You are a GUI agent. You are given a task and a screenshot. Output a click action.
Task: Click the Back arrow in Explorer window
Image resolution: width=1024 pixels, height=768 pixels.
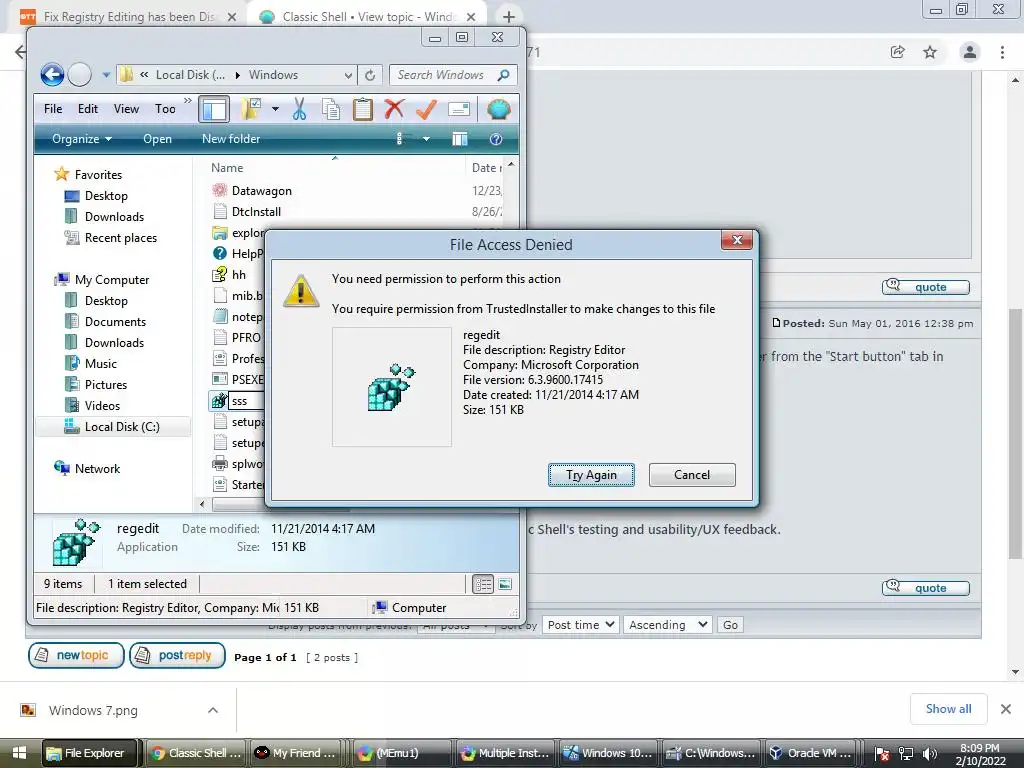pos(52,74)
